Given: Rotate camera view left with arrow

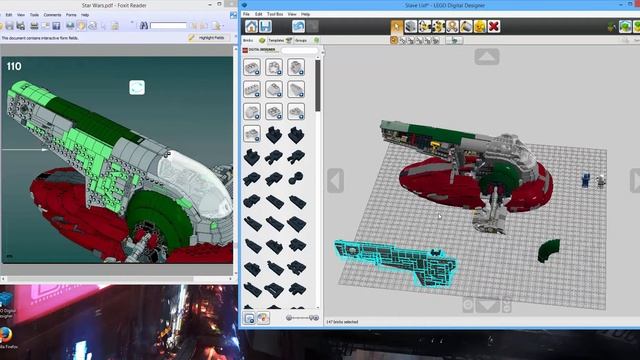Looking at the screenshot, I should [x=335, y=180].
